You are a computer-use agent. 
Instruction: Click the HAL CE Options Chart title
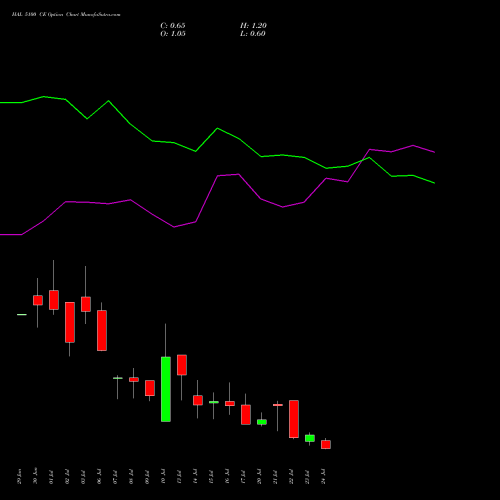(x=66, y=14)
